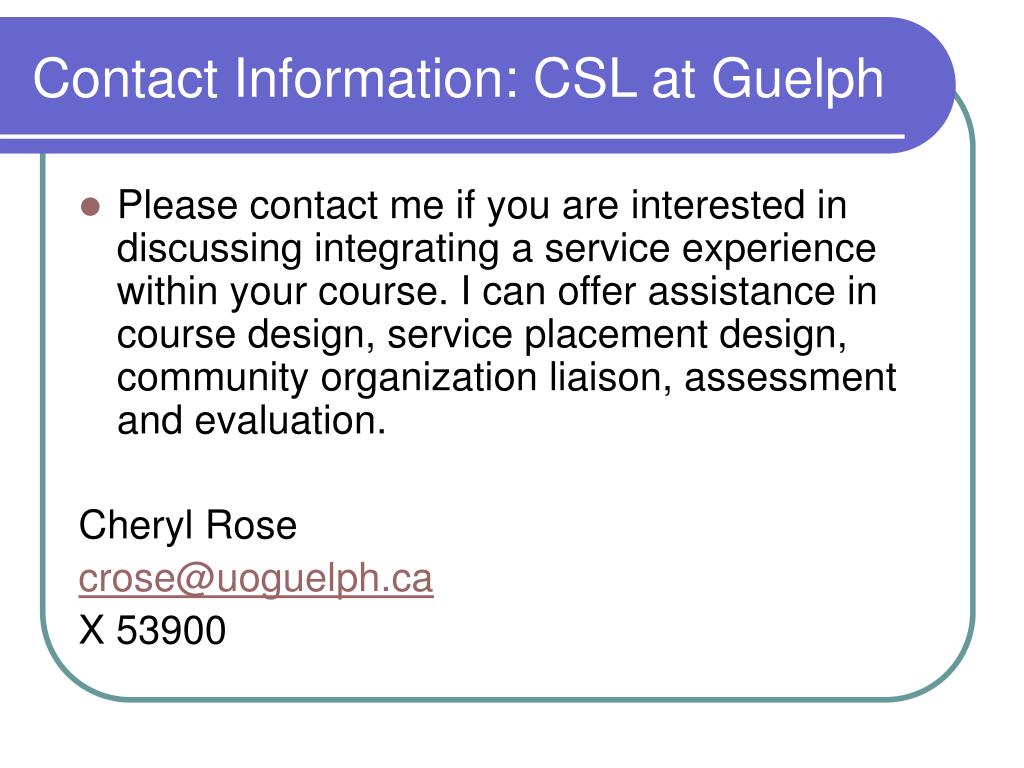Select the word Guelph in the title
The height and width of the screenshot is (768, 1024).
(797, 81)
